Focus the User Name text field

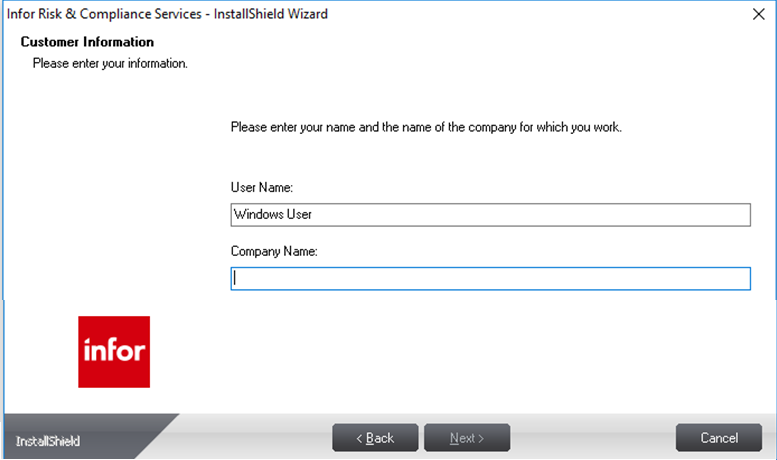click(x=490, y=215)
